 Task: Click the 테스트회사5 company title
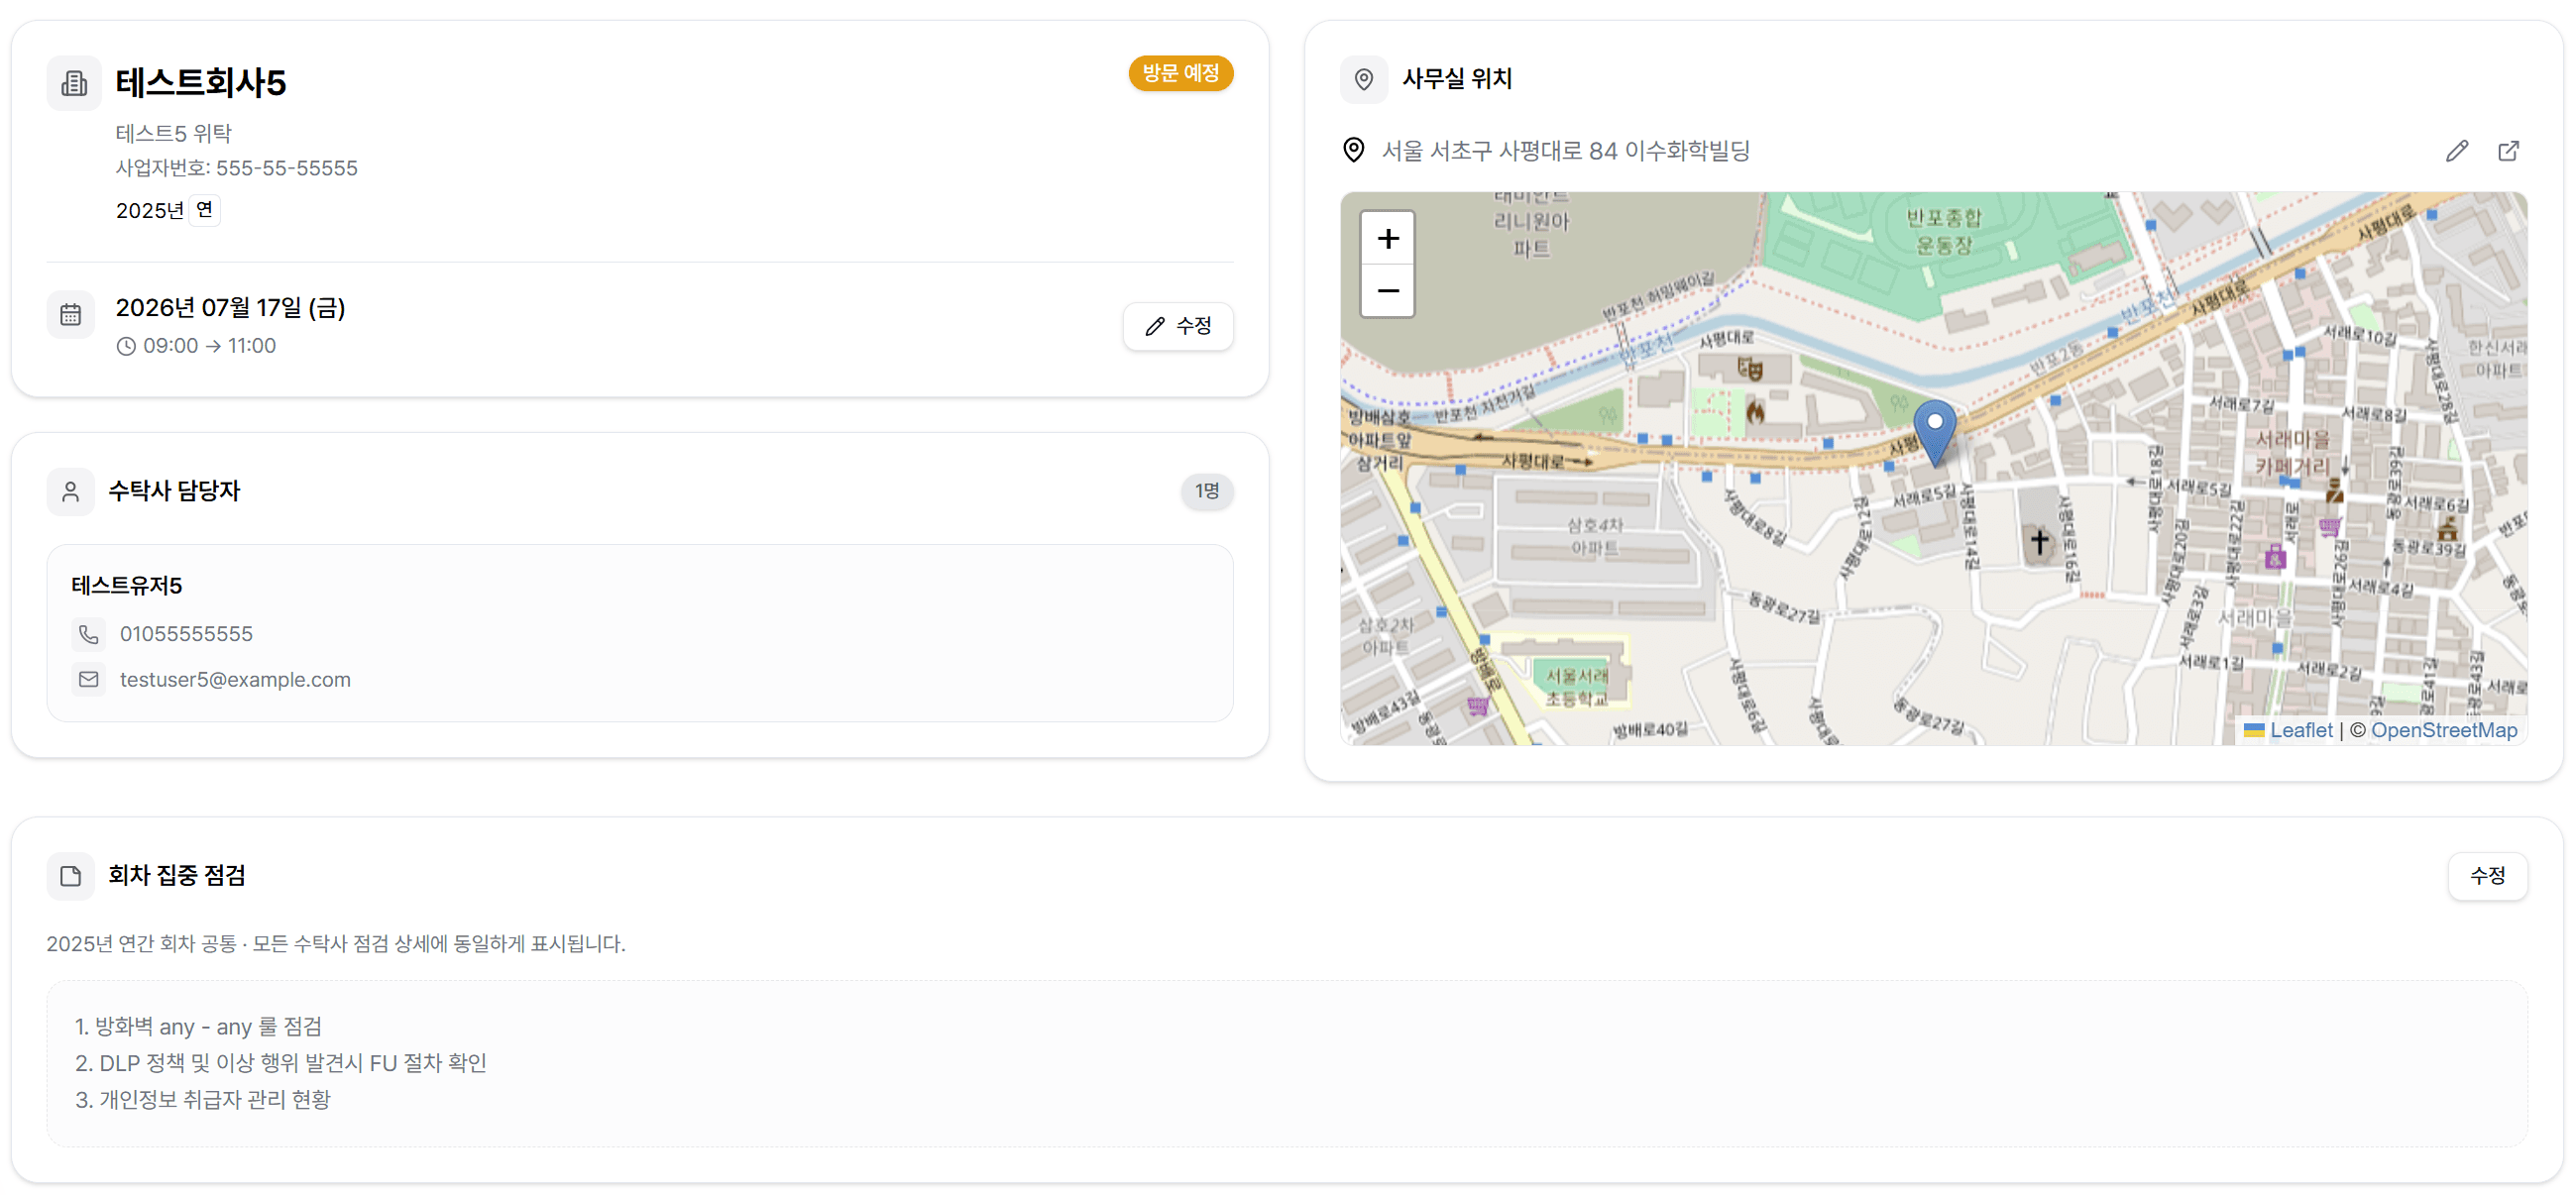tap(201, 82)
